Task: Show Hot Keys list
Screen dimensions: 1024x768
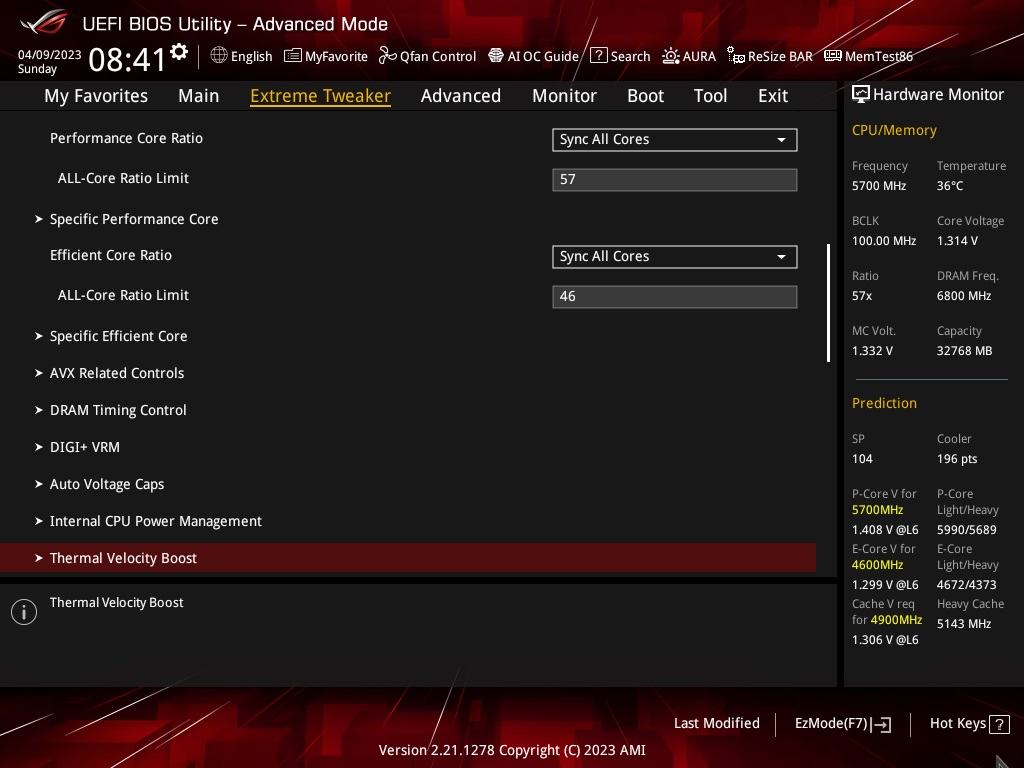Action: coord(969,724)
